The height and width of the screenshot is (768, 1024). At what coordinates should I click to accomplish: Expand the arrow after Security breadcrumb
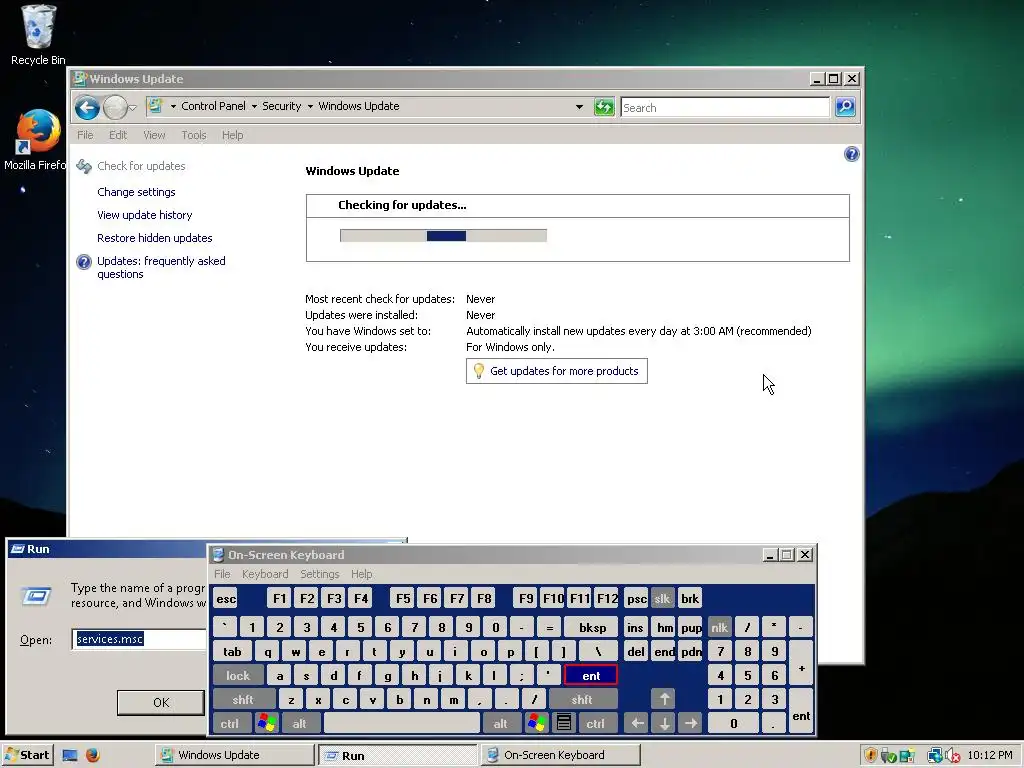click(x=310, y=106)
